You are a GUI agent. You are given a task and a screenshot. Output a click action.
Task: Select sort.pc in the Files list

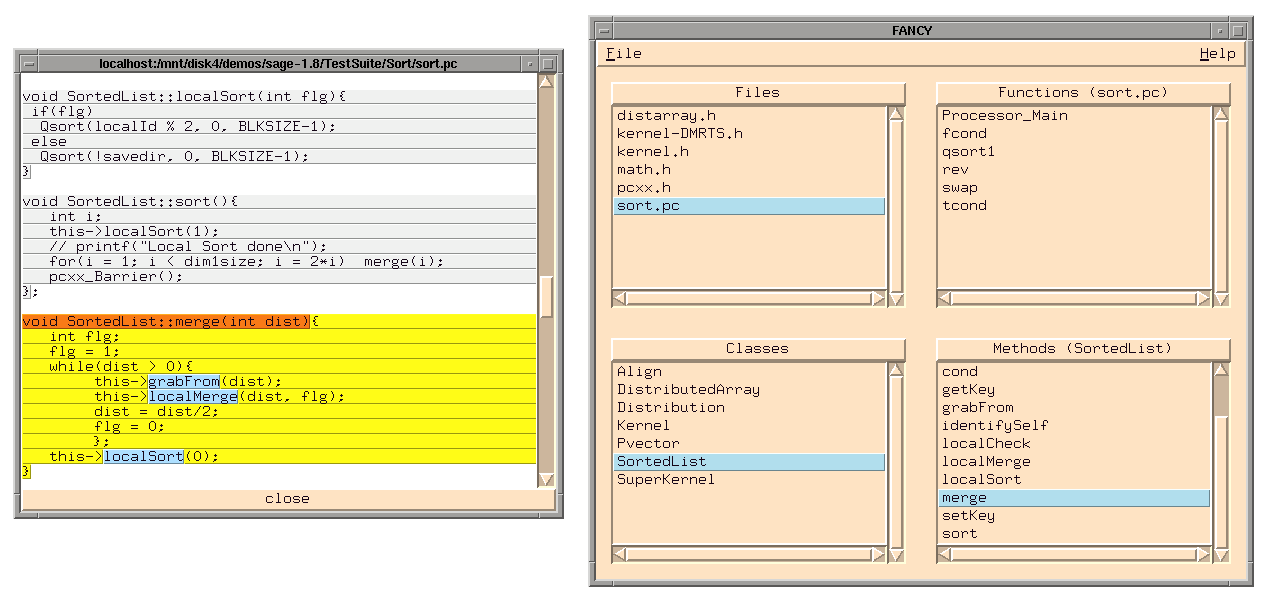[x=749, y=206]
